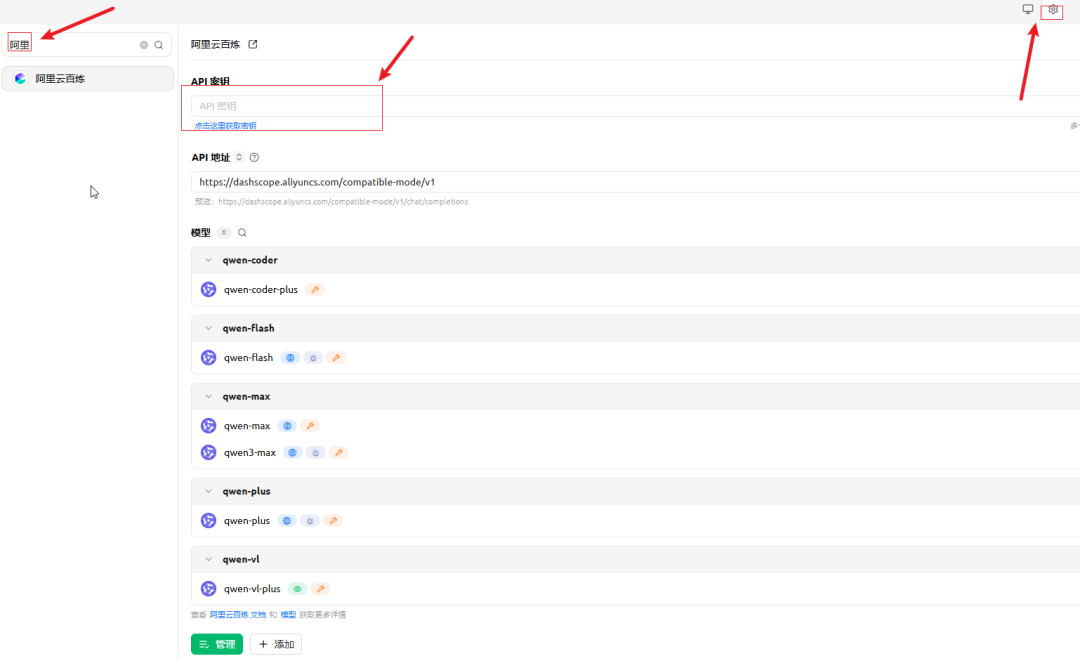Select 阿里云百炼 in the provider list
The height and width of the screenshot is (661, 1080).
(87, 78)
